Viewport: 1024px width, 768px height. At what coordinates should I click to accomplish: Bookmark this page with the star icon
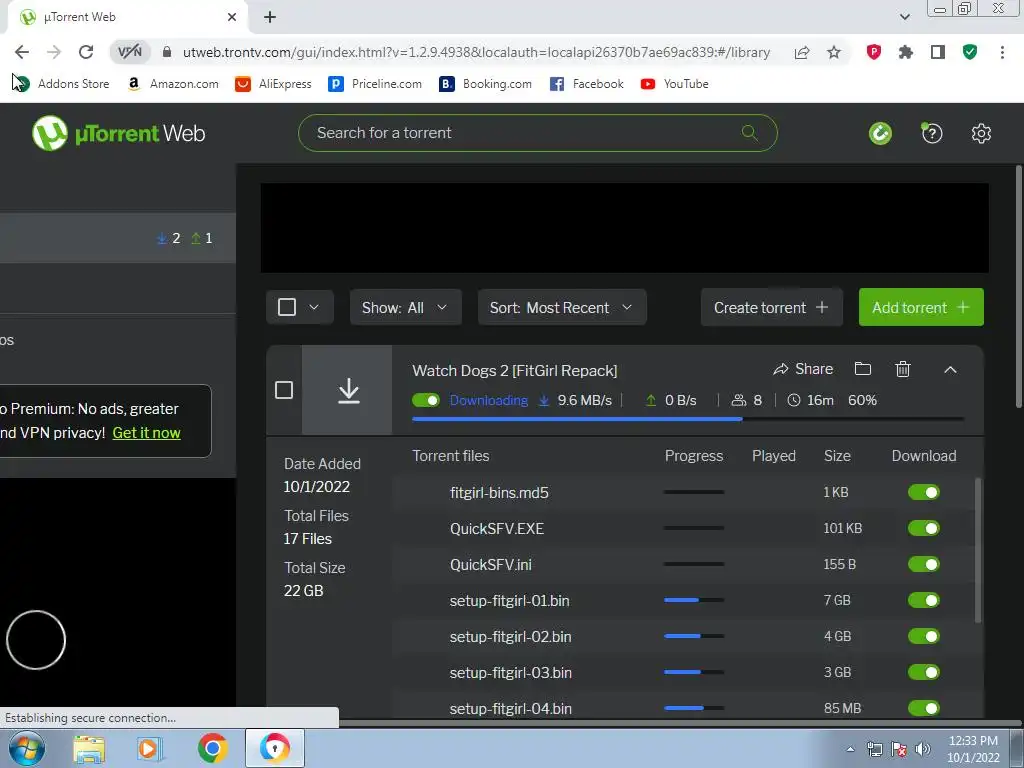point(834,52)
